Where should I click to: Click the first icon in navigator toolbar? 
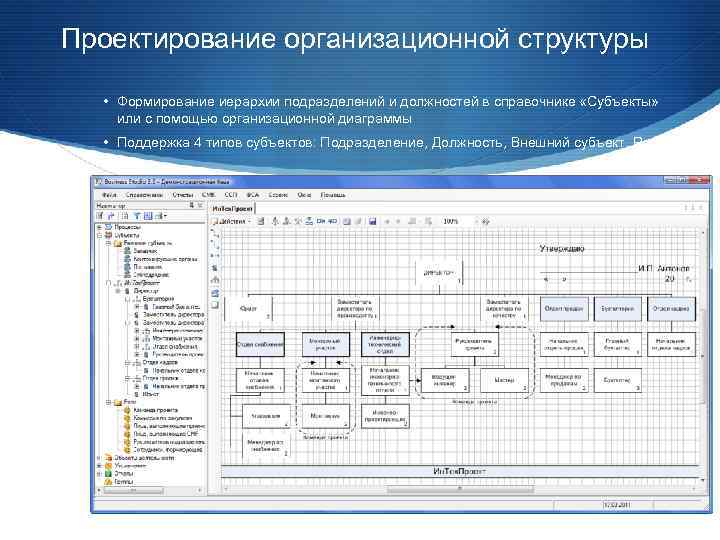pyautogui.click(x=100, y=215)
